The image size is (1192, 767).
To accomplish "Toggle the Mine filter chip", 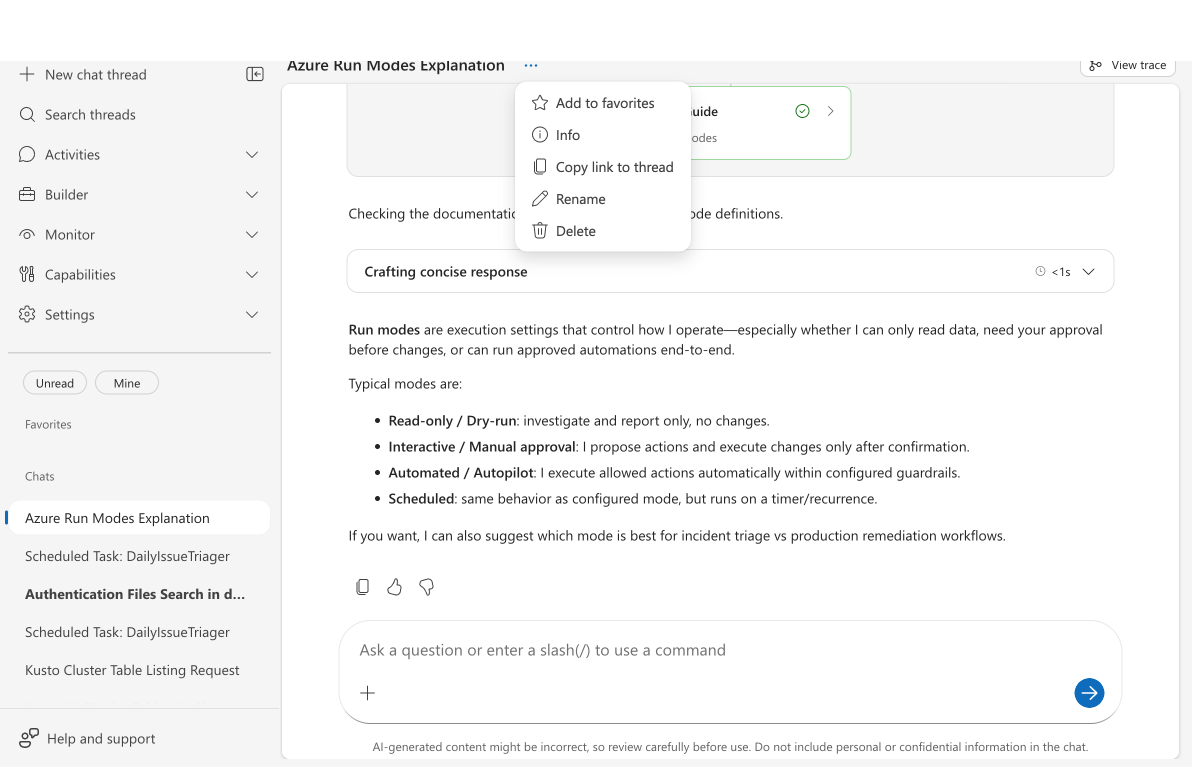I will 127,383.
